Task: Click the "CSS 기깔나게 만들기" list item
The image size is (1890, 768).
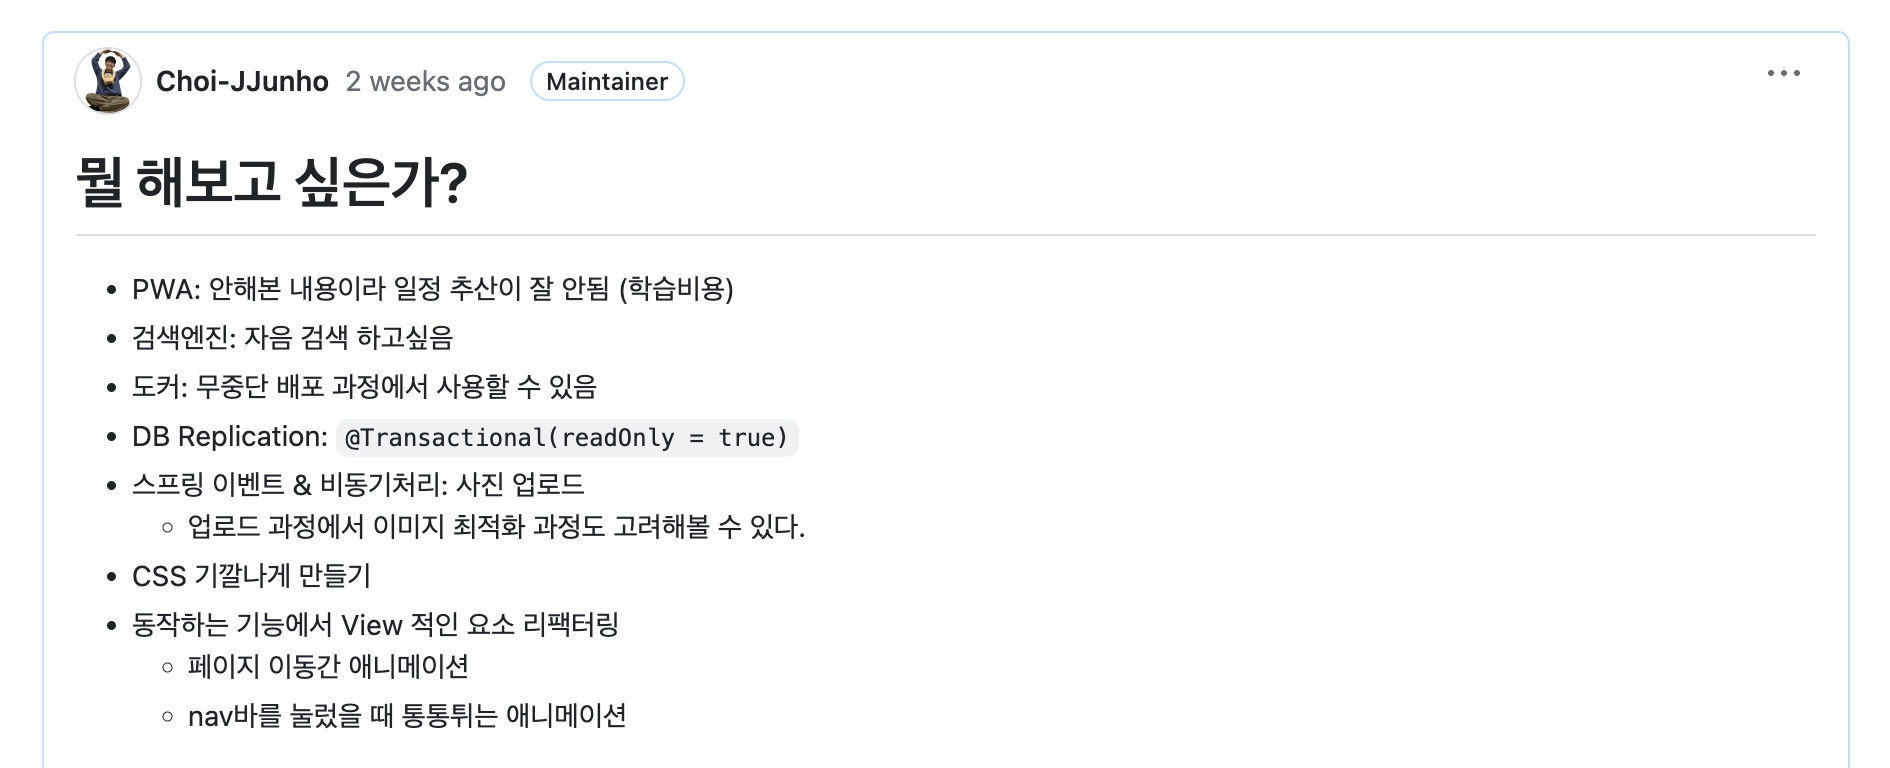Action: 251,576
